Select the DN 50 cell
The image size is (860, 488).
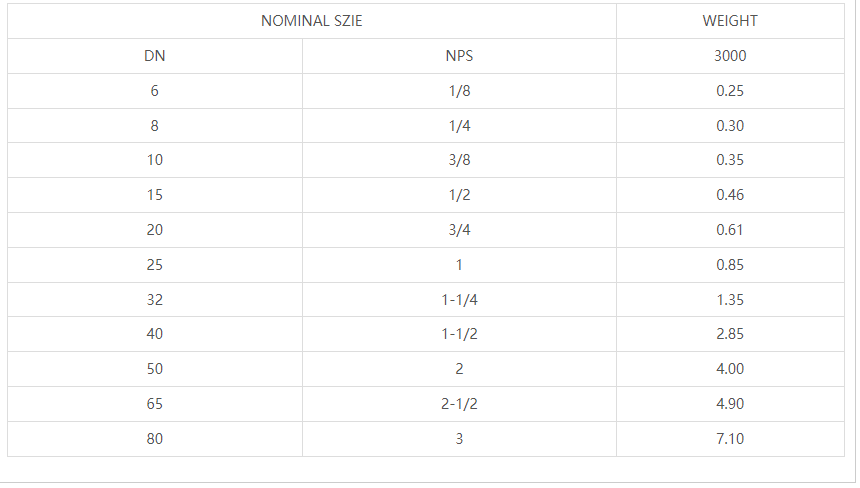click(x=155, y=369)
